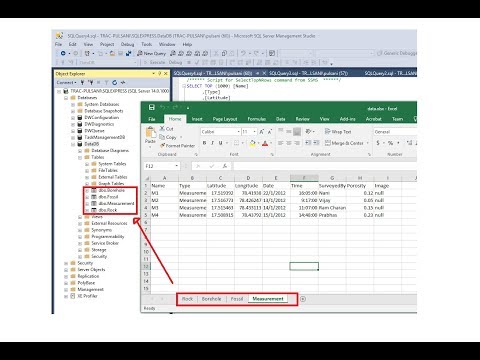Click the Save All icon in SSMS toolbar
The width and height of the screenshot is (480, 360).
pyautogui.click(x=128, y=53)
